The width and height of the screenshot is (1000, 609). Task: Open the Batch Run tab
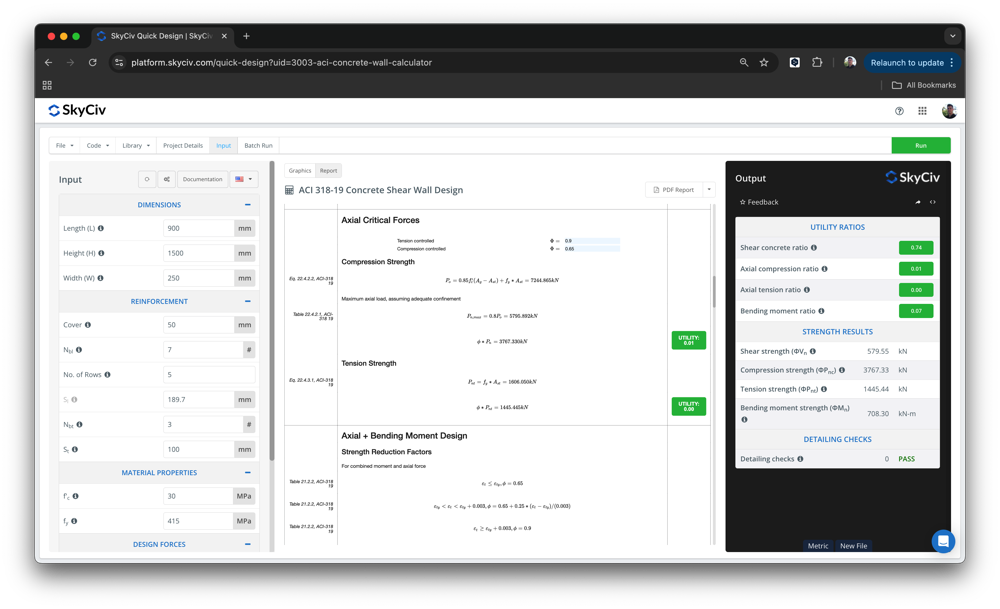(258, 145)
